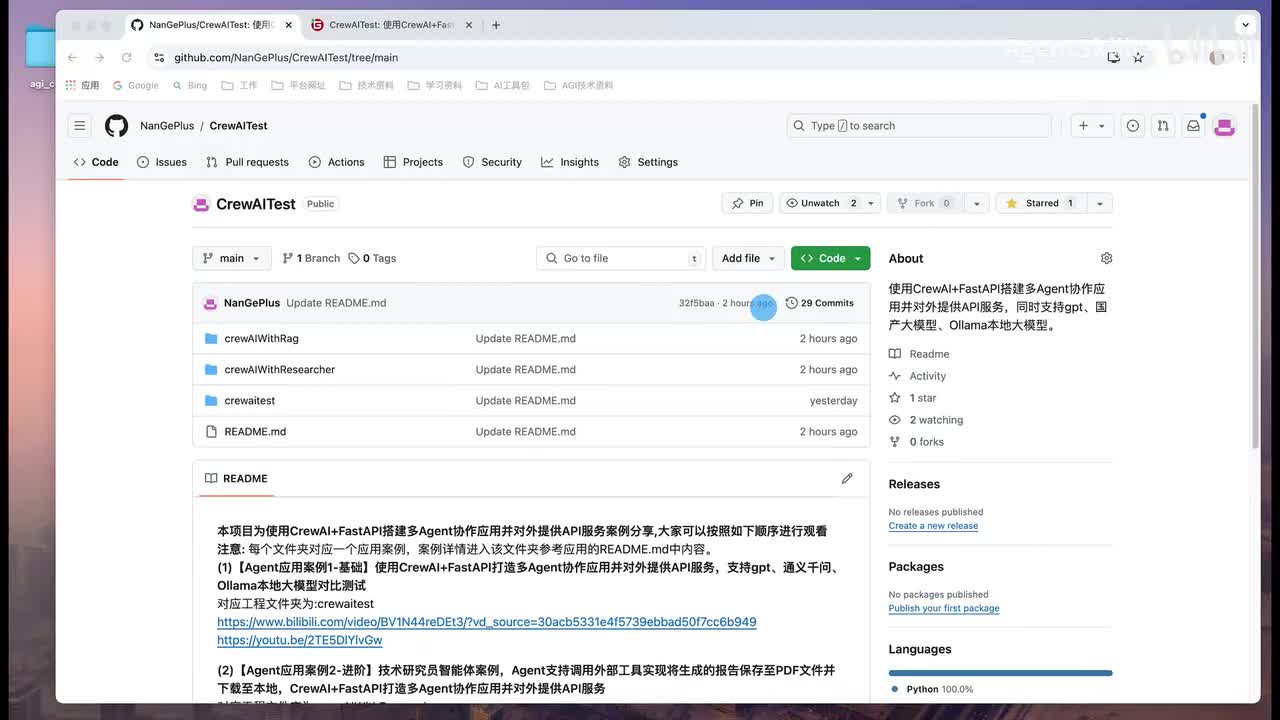Follow the youtu.be link in the README
This screenshot has width=1280, height=720.
[x=300, y=640]
